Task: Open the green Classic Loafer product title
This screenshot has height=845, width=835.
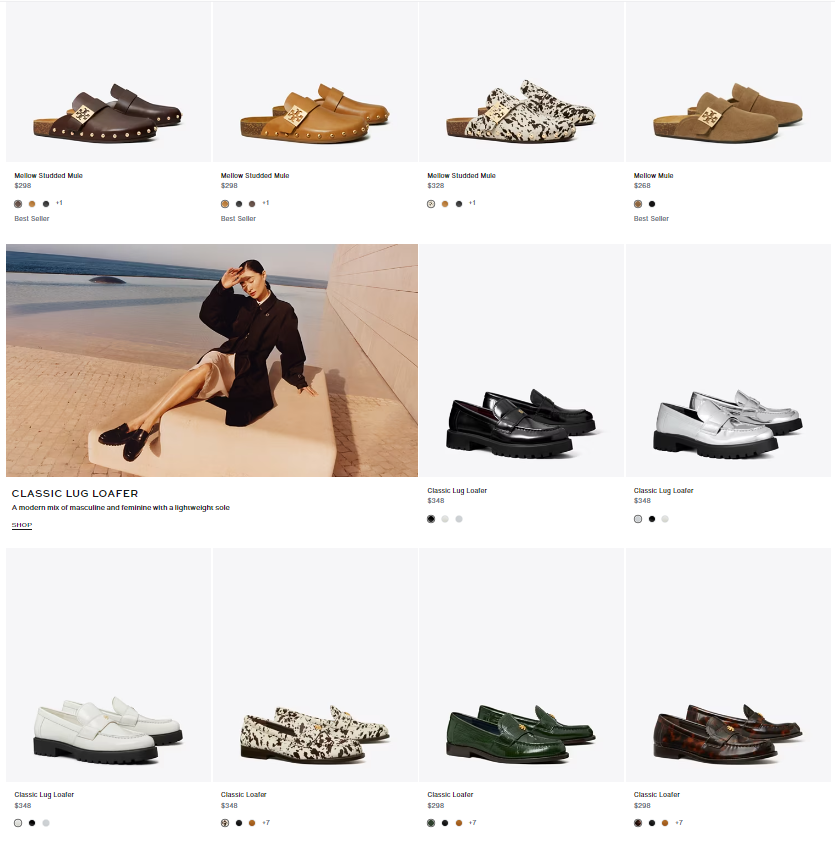Action: point(450,794)
